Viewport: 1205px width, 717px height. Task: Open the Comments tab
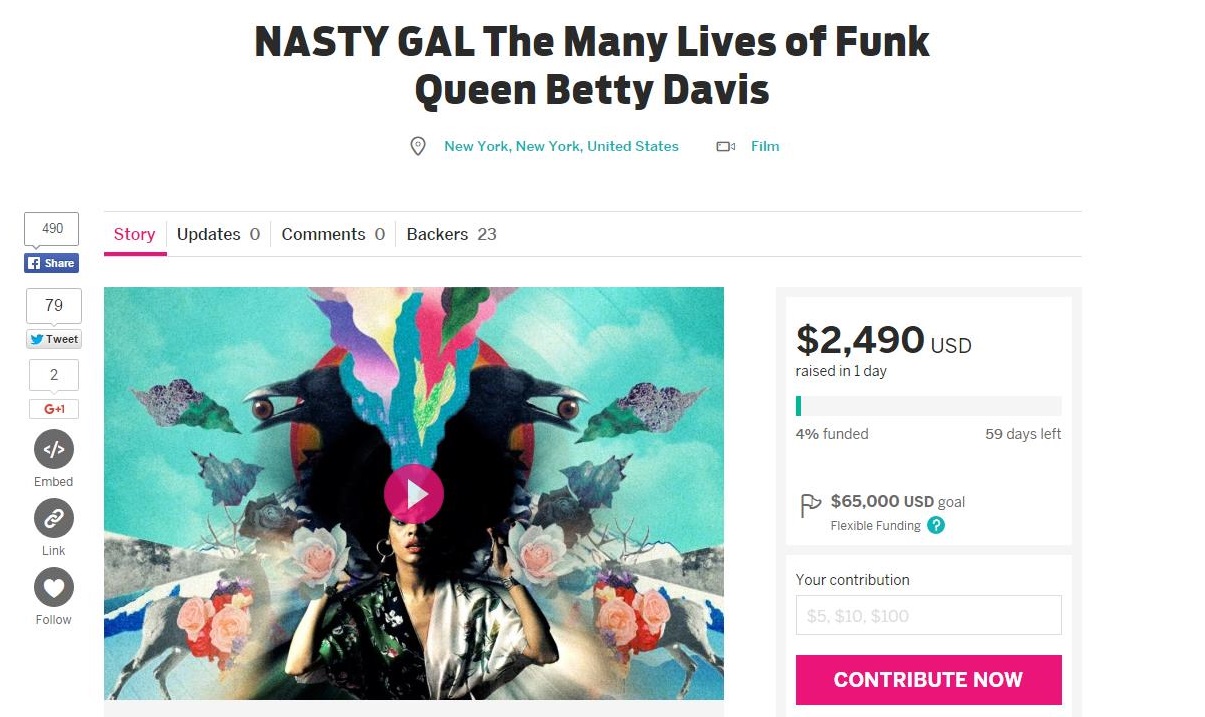pyautogui.click(x=333, y=234)
